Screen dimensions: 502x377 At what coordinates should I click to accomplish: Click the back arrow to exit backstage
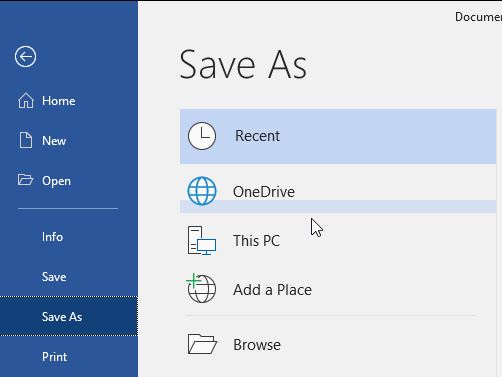coord(25,57)
